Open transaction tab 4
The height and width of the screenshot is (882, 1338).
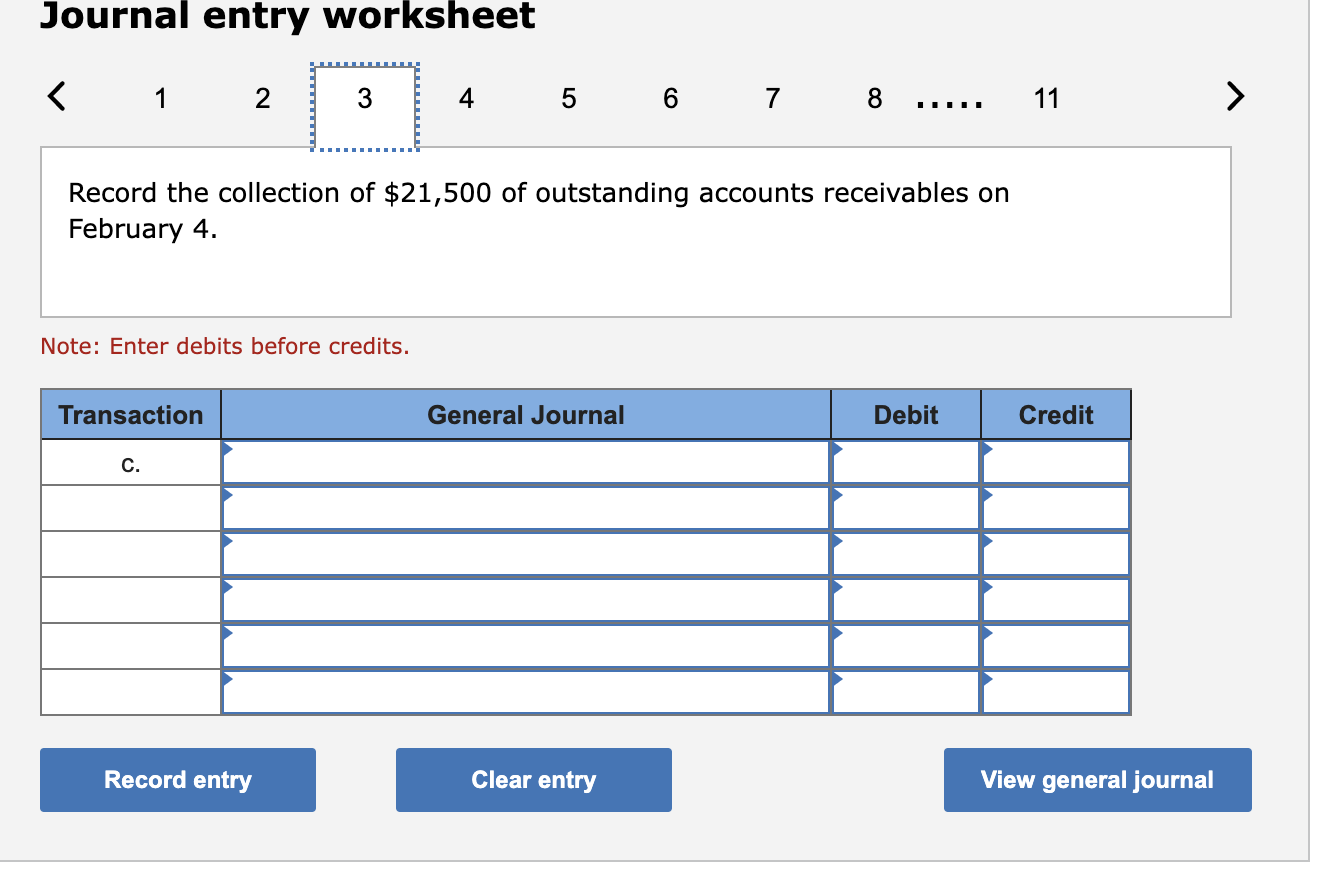(x=466, y=98)
